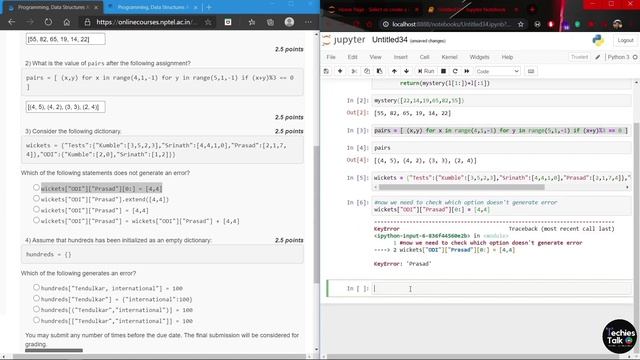Click the Python 3 kernel indicator
Image resolution: width=640 pixels, height=360 pixels.
618,57
